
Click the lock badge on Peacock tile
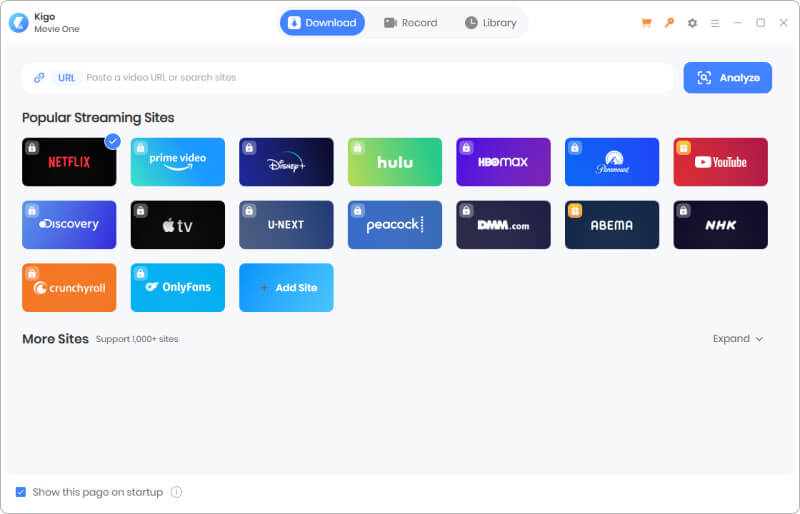[358, 211]
